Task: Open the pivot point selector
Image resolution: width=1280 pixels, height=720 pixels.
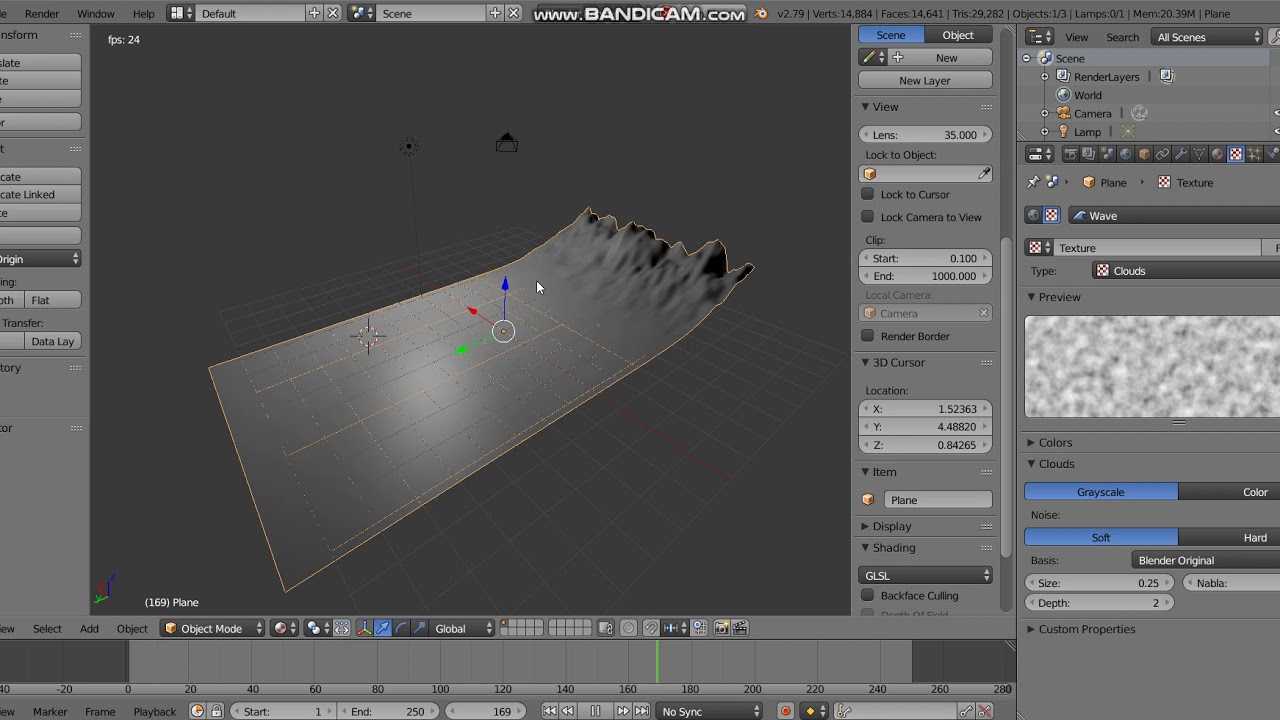Action: click(319, 628)
